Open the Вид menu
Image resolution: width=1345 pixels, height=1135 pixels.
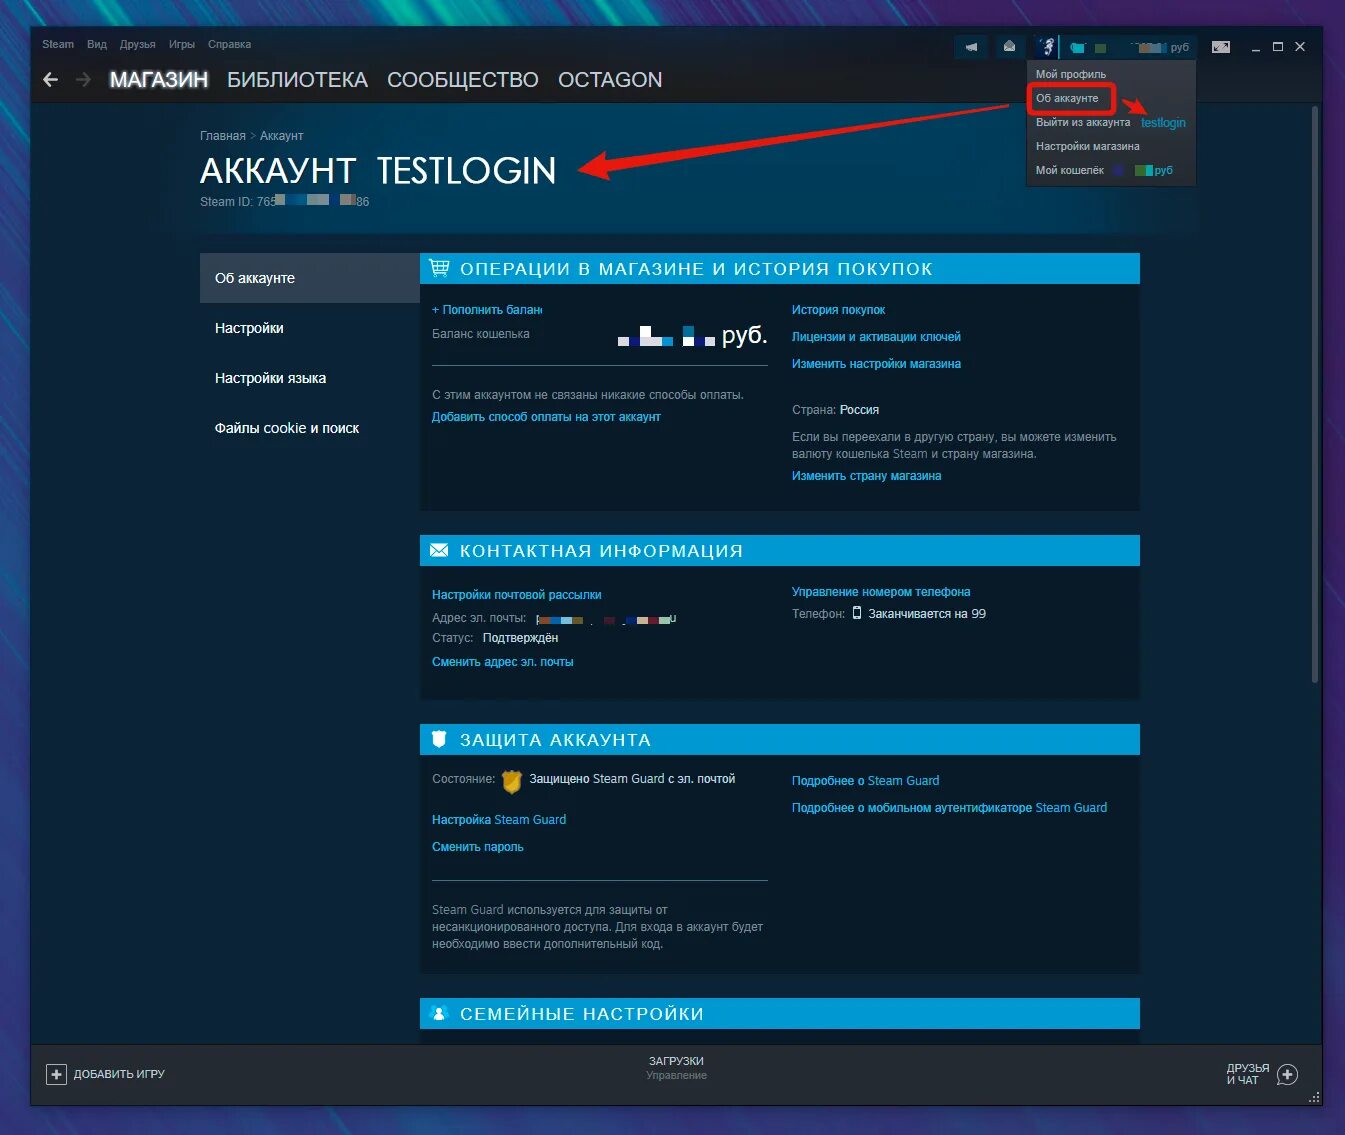[97, 44]
